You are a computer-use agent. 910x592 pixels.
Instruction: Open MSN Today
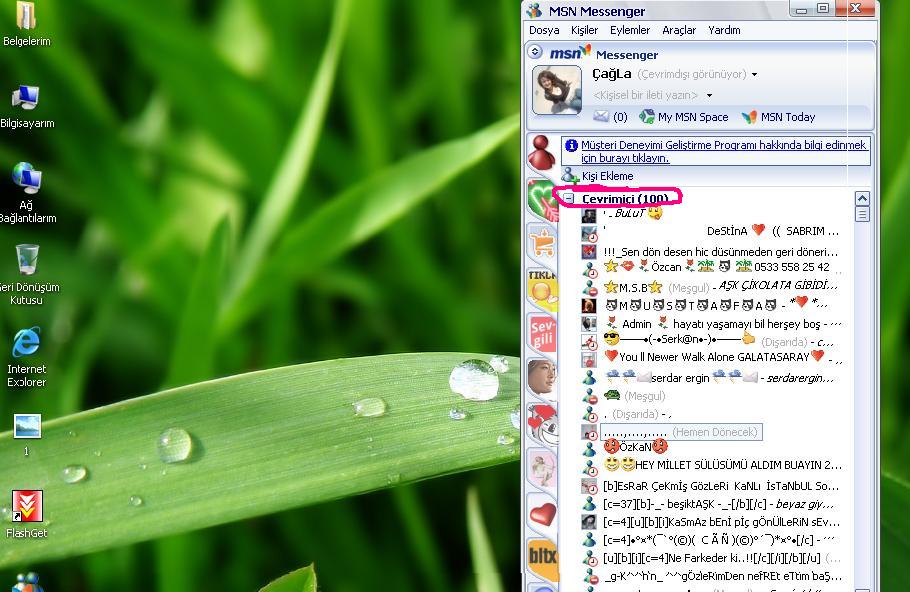coord(778,117)
